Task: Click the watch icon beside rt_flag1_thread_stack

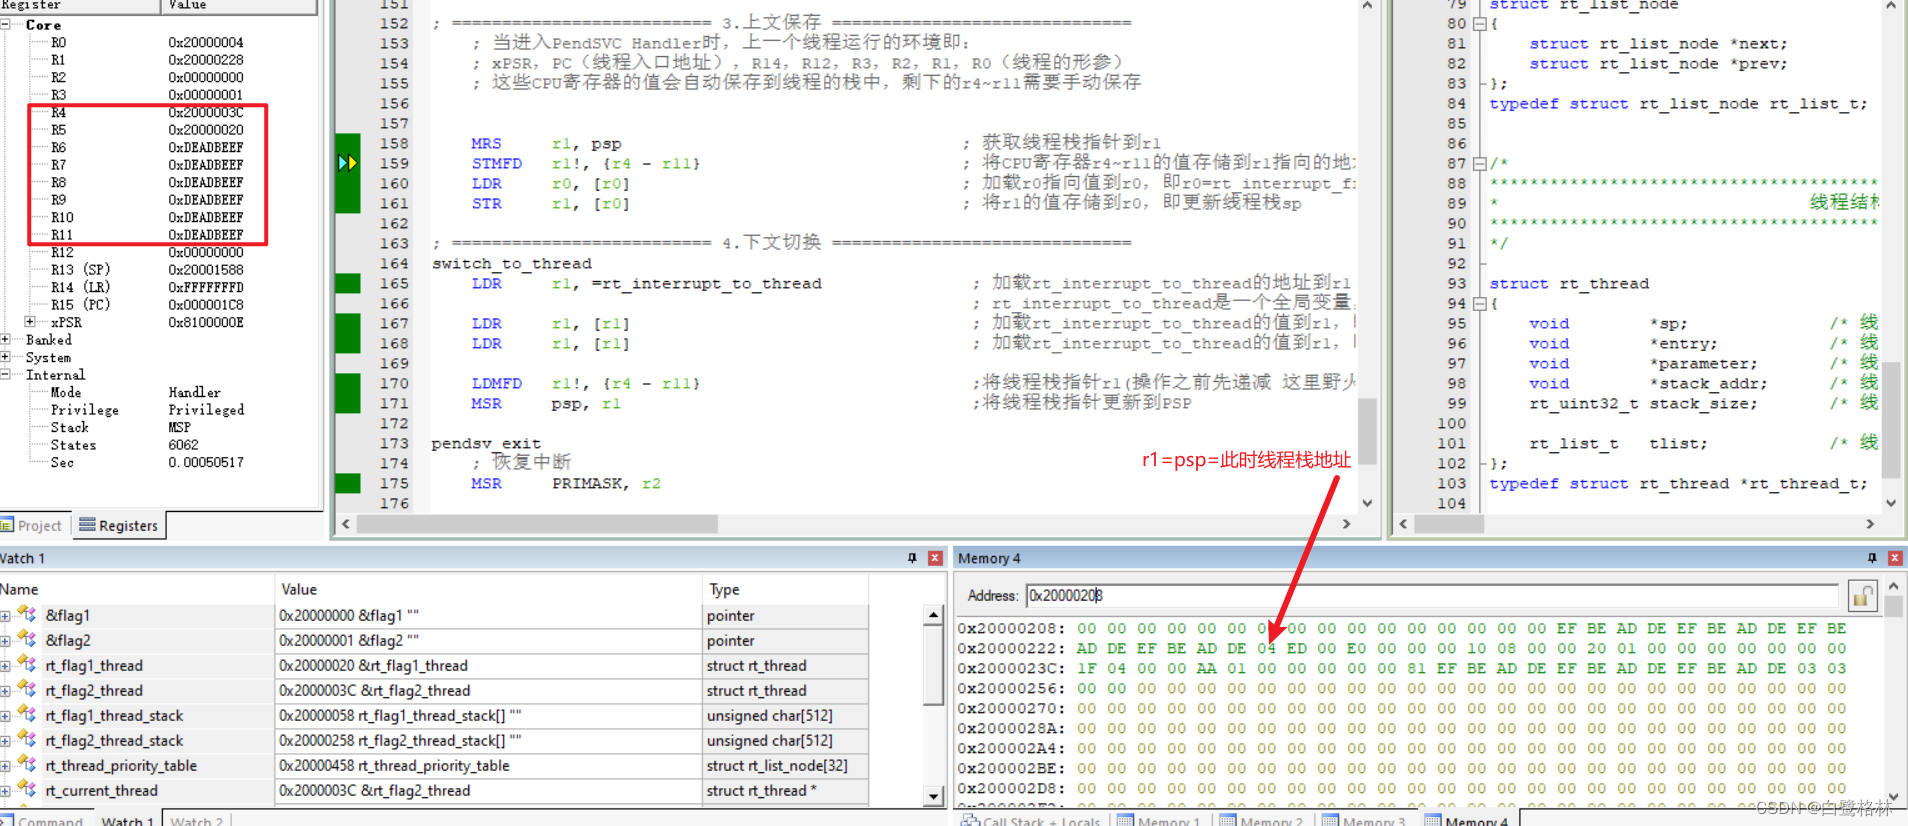Action: [27, 715]
